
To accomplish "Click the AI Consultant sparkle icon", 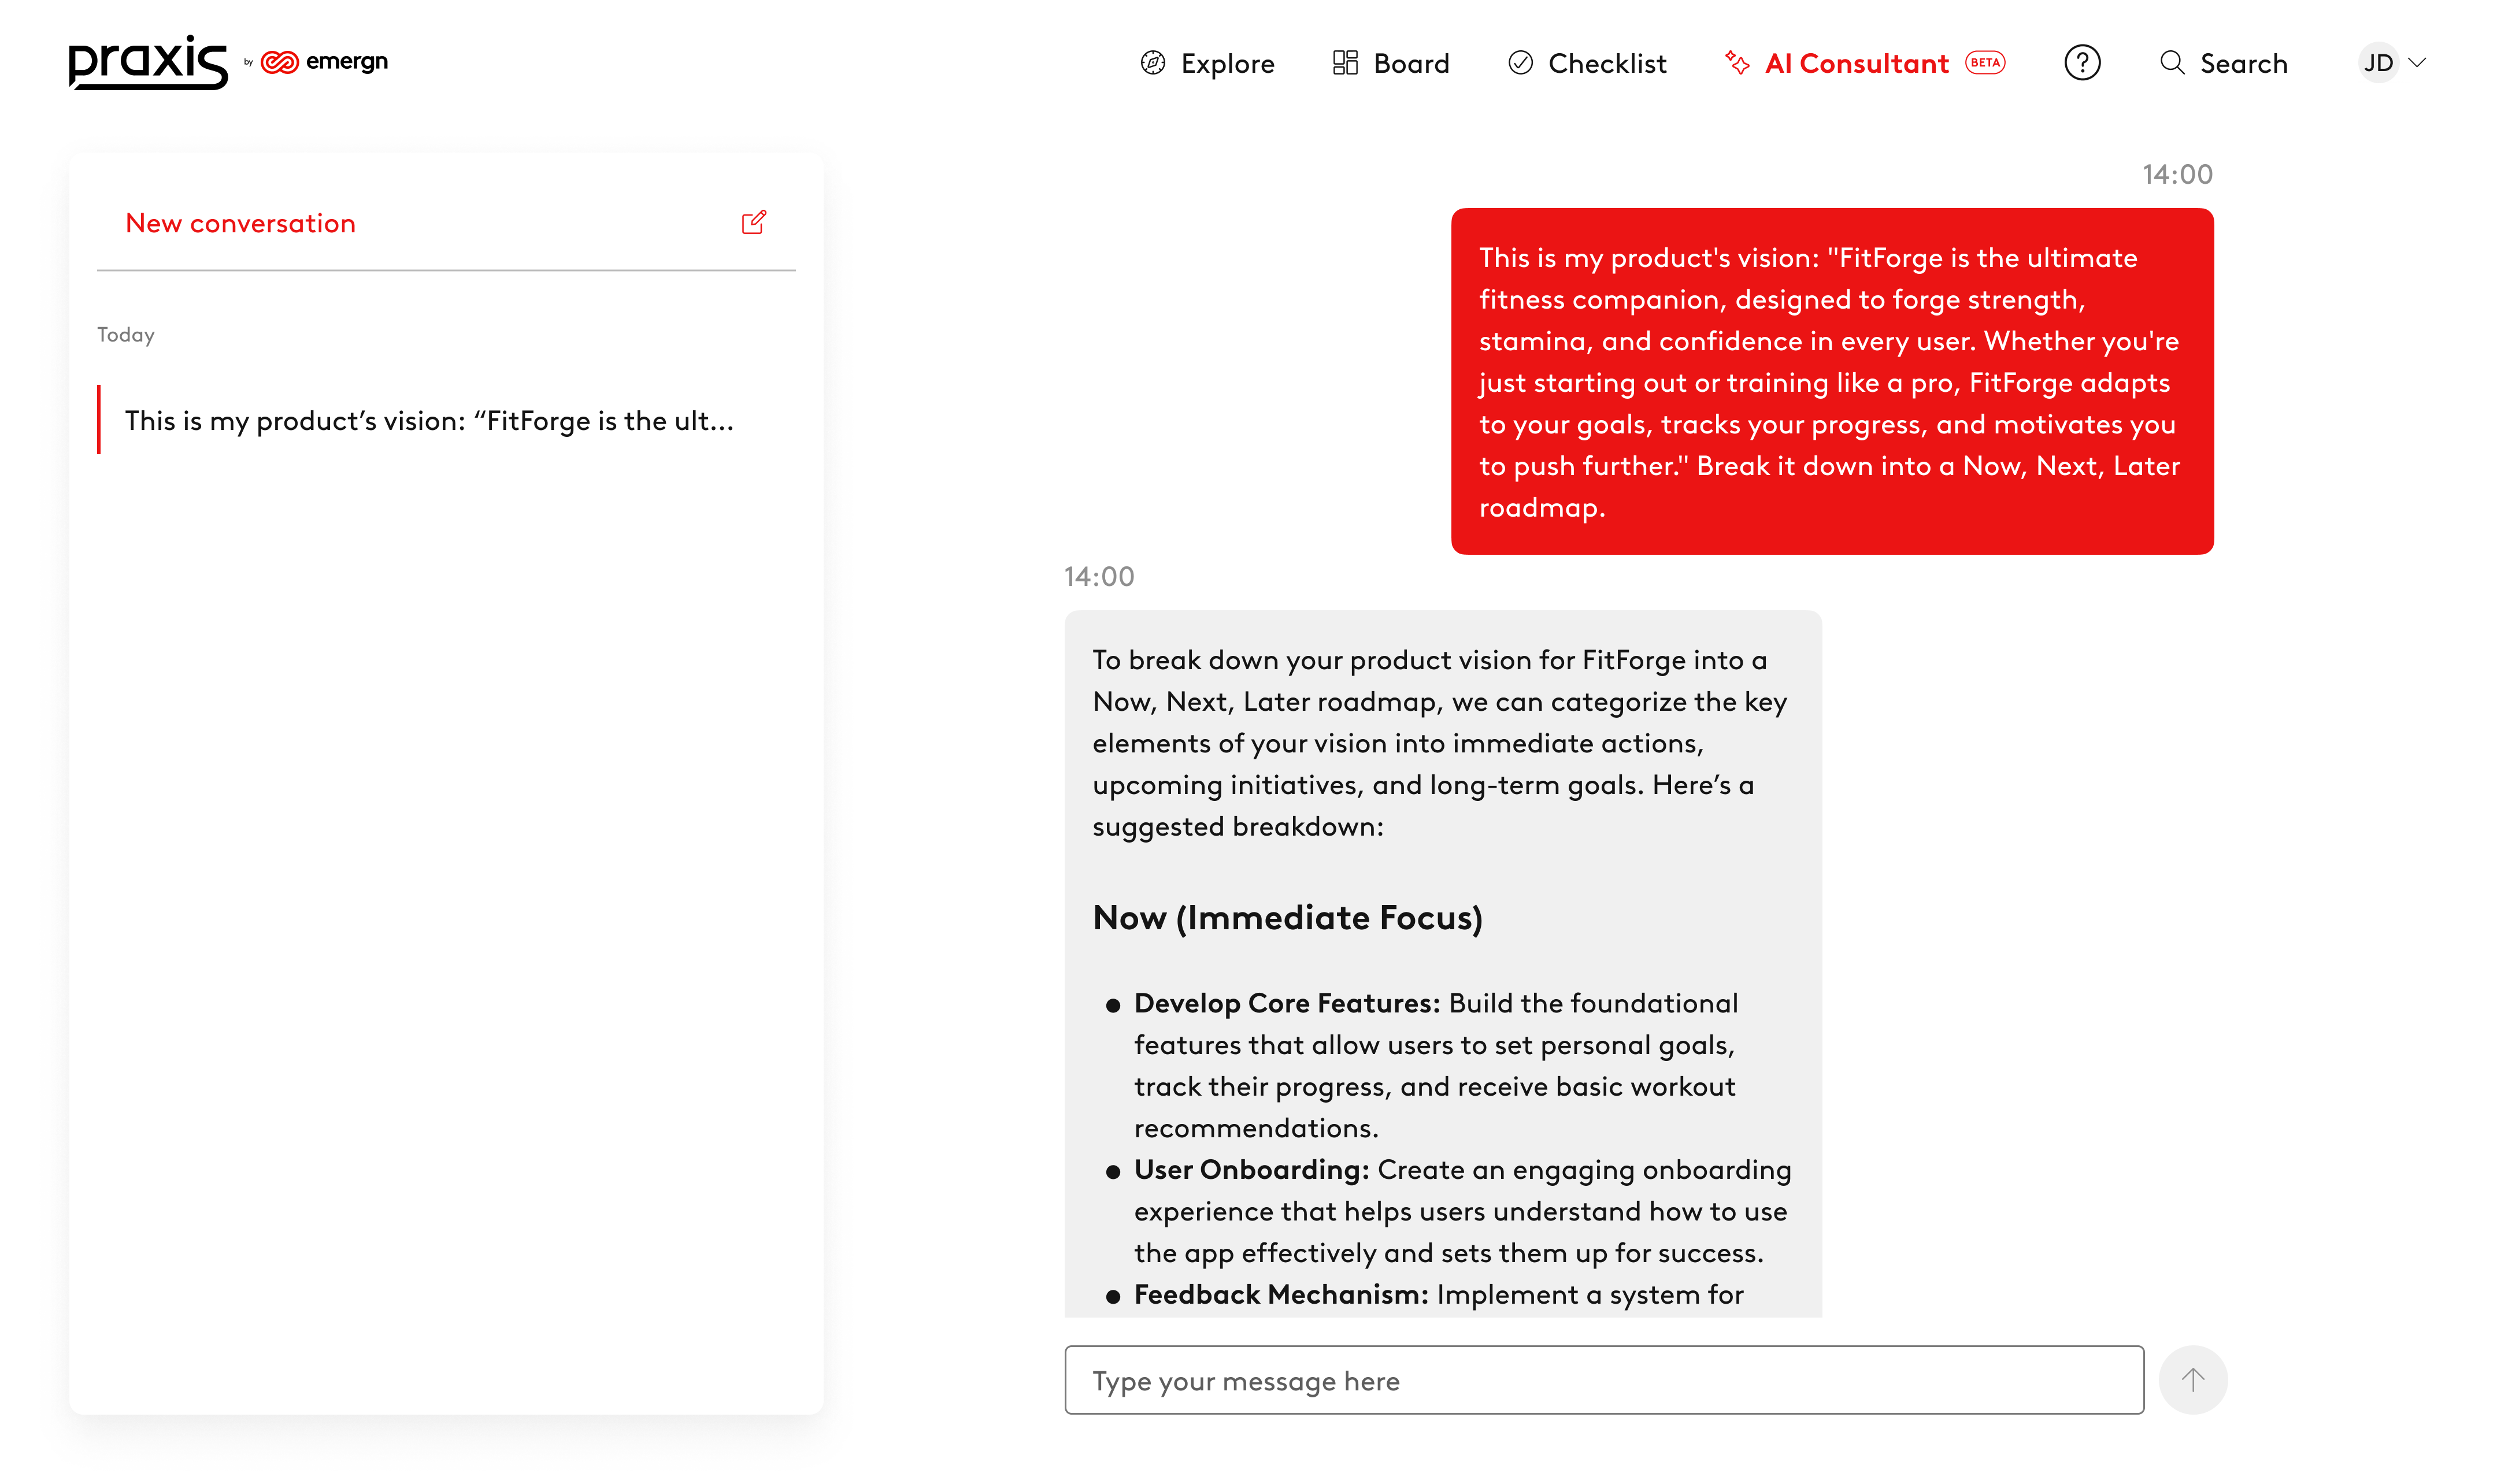I will [x=1737, y=63].
